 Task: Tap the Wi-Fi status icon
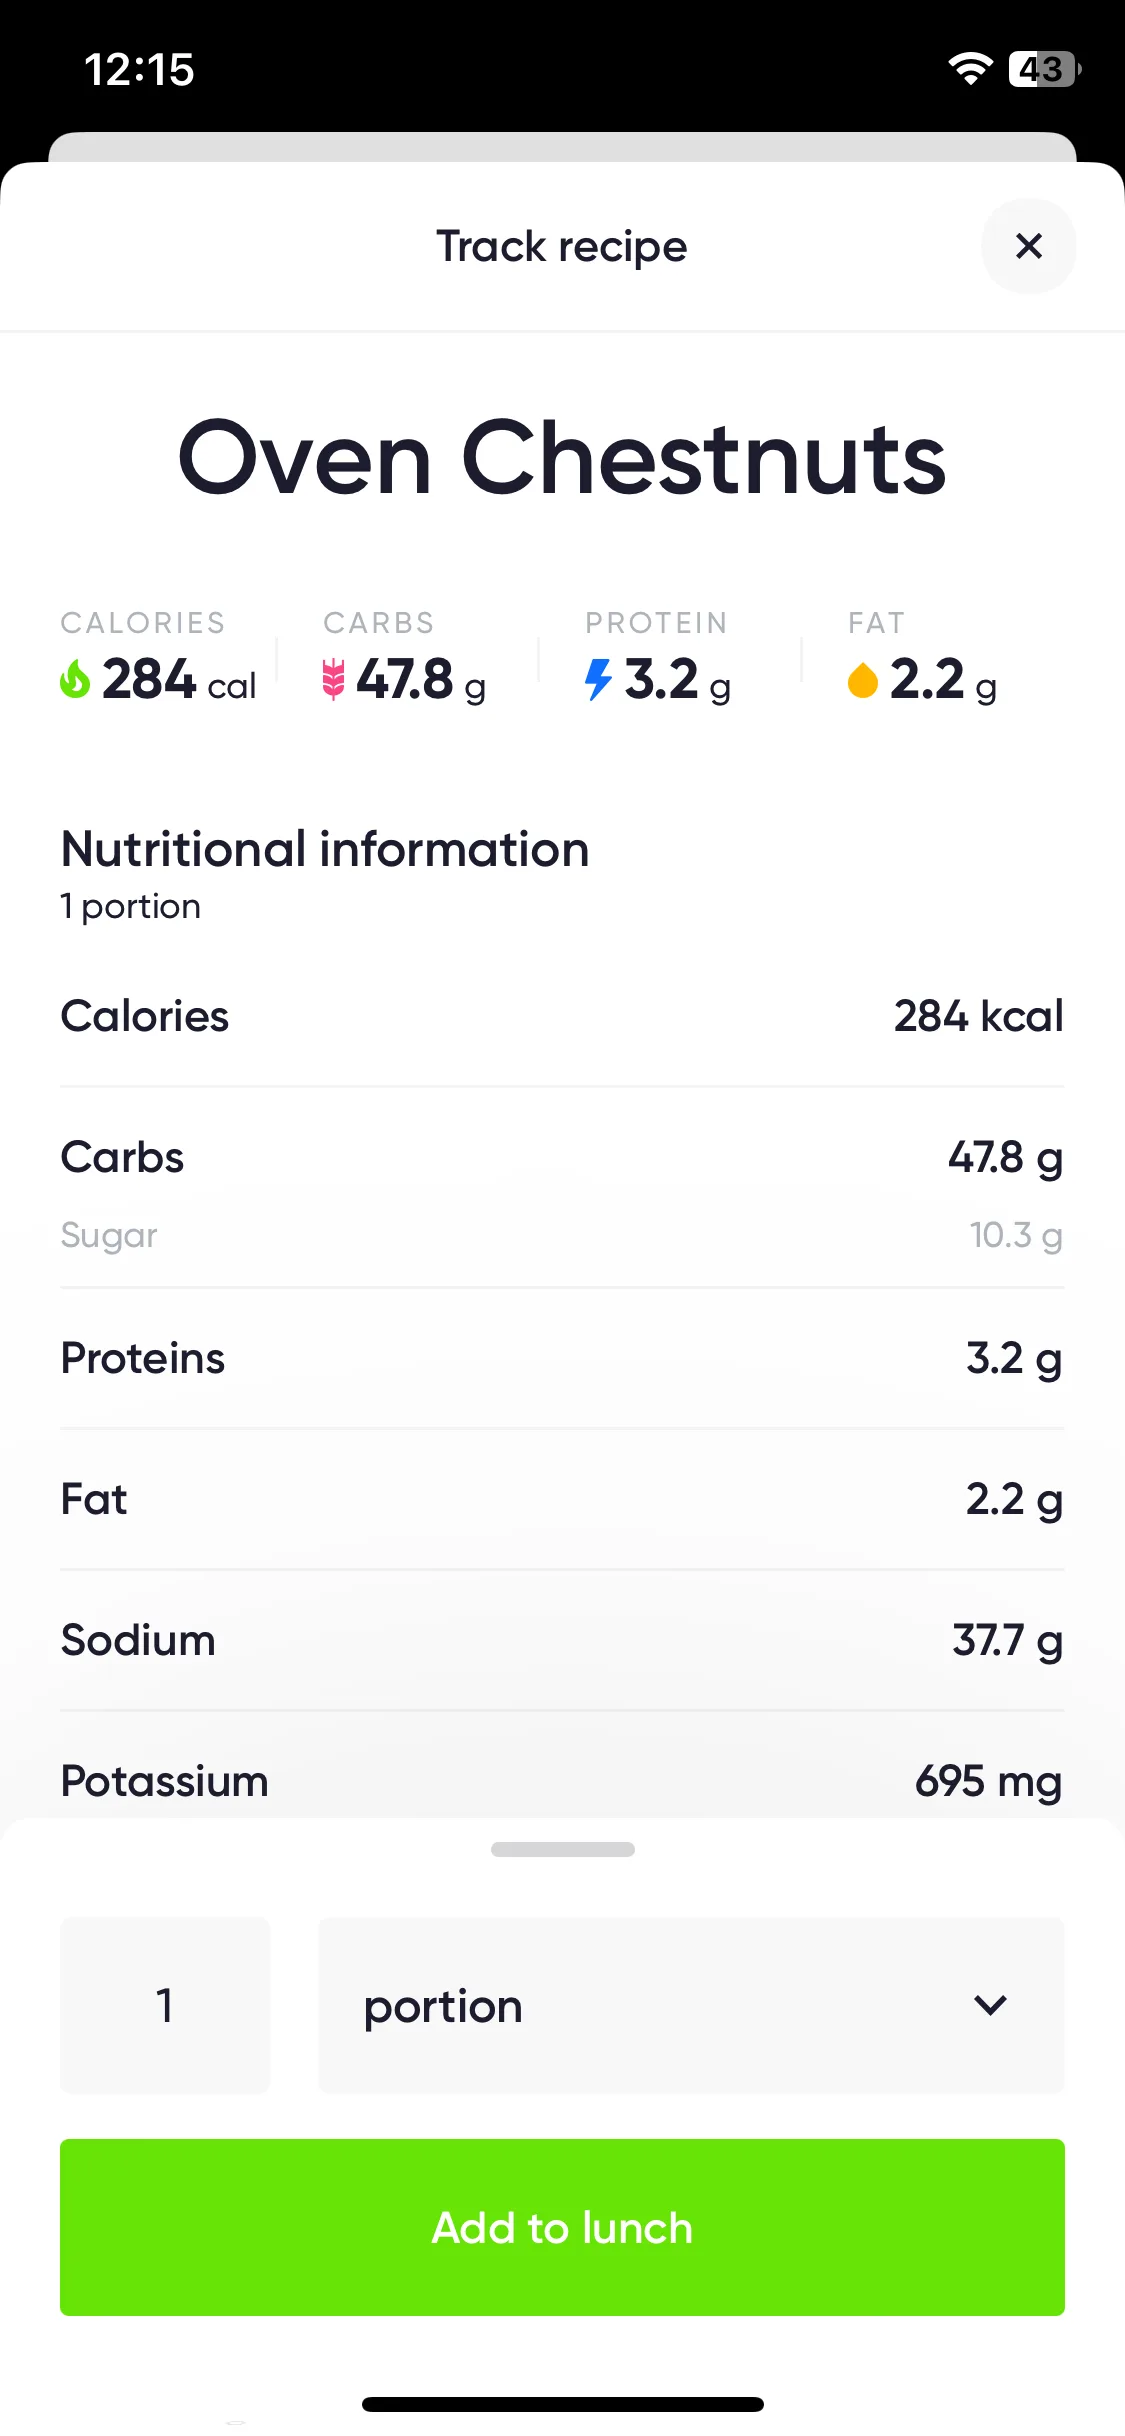coord(970,69)
